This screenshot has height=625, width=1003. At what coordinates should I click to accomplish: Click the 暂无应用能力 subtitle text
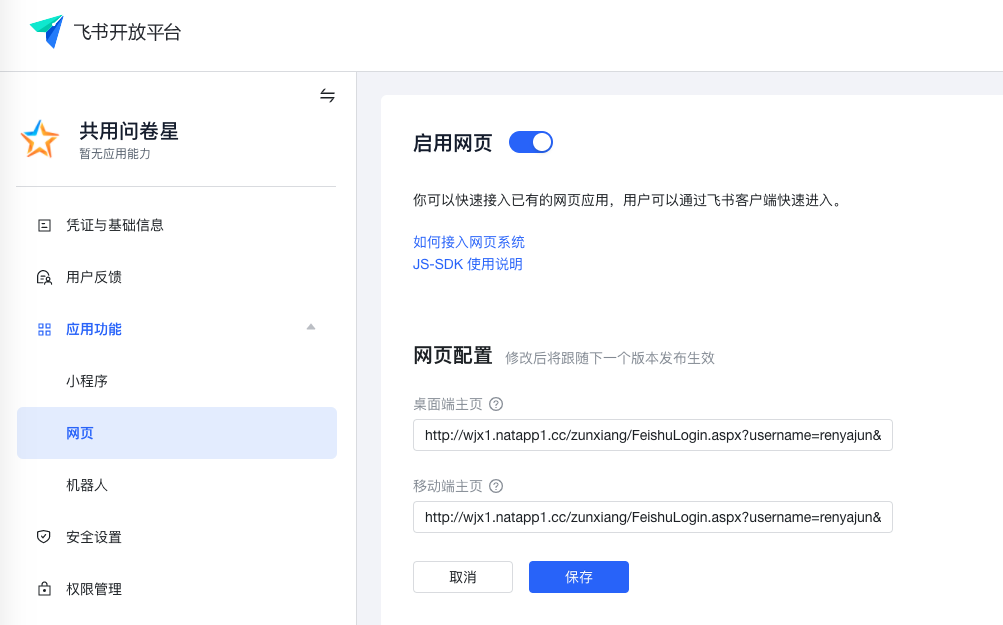point(115,154)
